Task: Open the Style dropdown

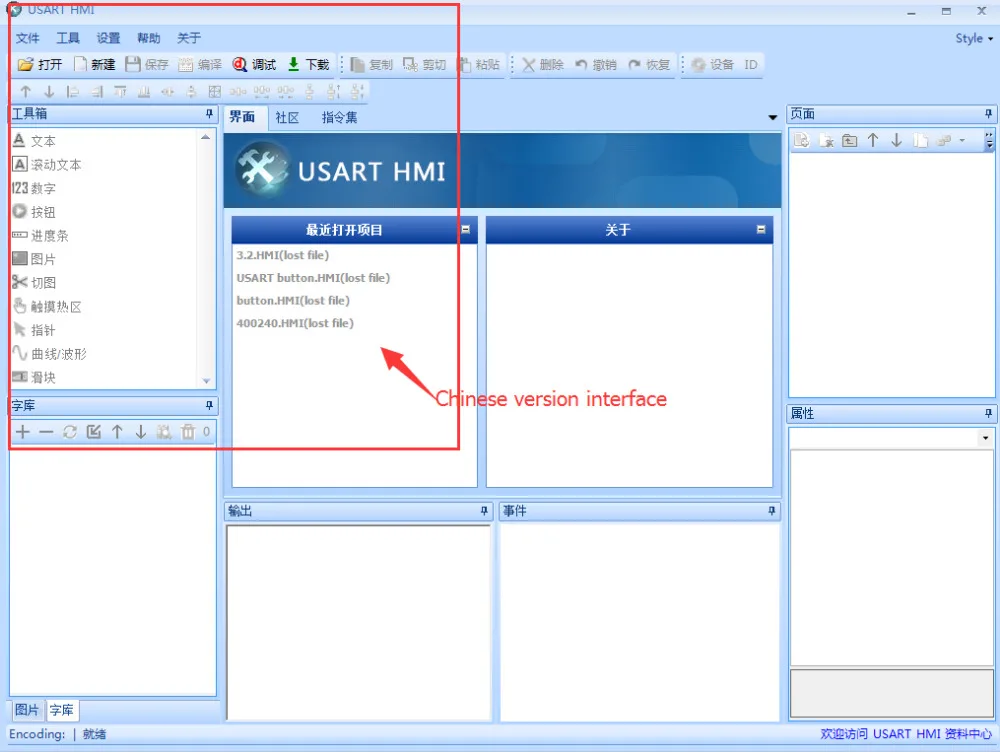Action: pyautogui.click(x=974, y=38)
